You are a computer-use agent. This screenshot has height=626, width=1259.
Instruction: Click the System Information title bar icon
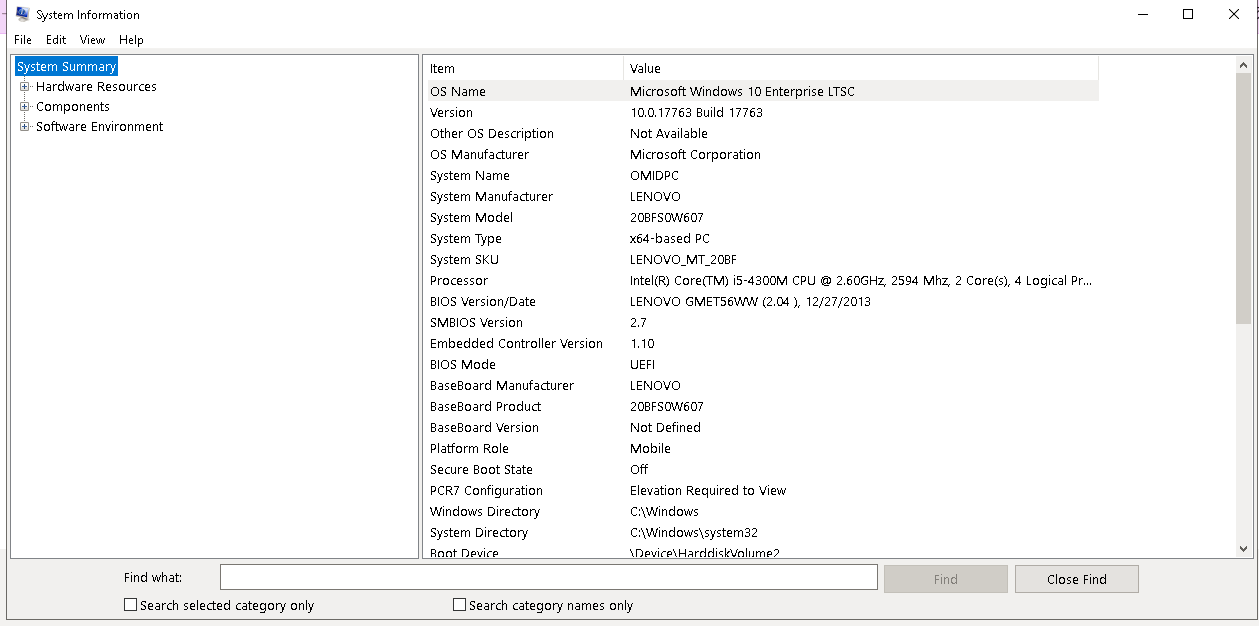pos(22,14)
